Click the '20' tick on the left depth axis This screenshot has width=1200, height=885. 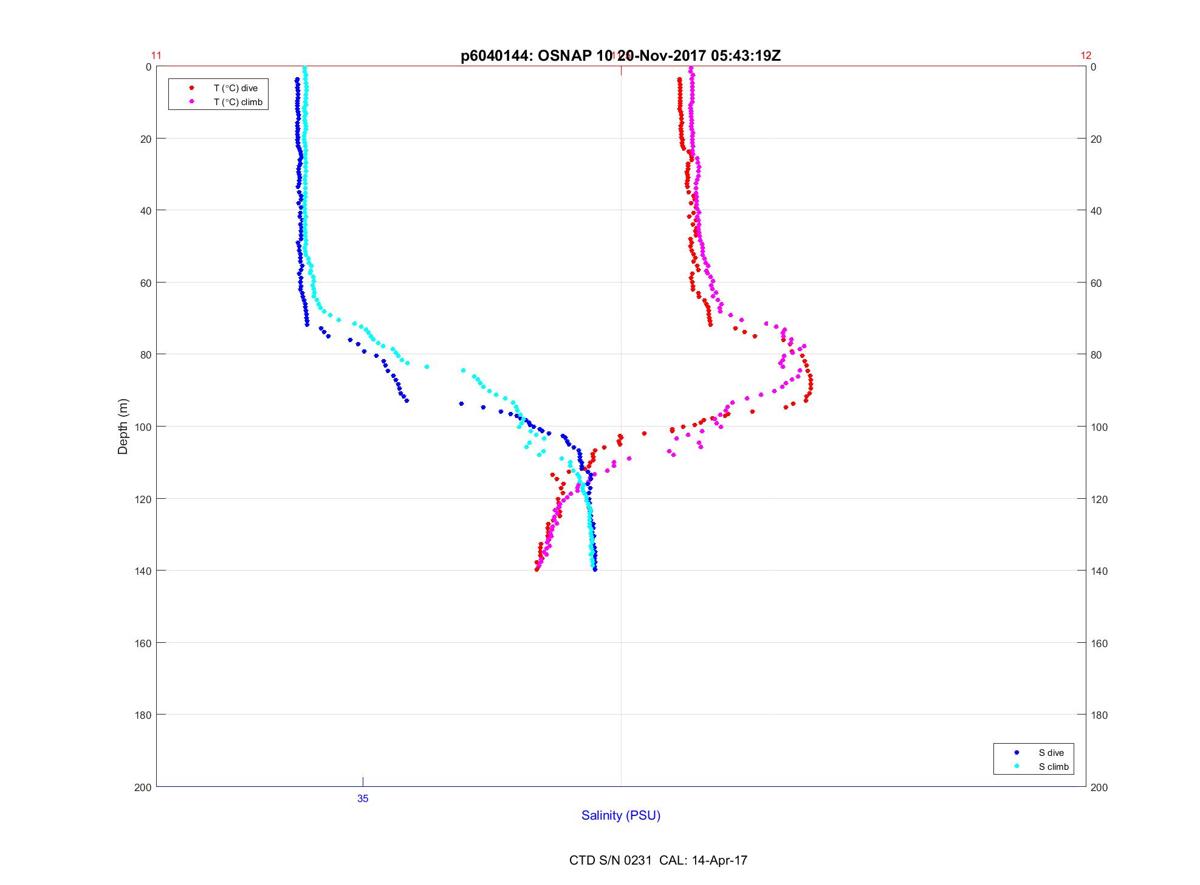click(145, 139)
